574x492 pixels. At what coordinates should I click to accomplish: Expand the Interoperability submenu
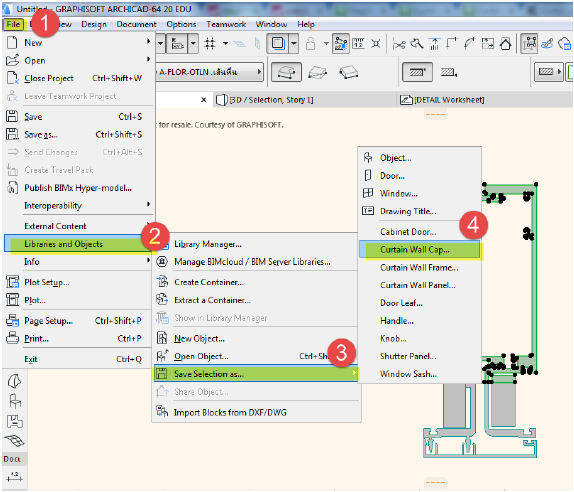coord(79,206)
